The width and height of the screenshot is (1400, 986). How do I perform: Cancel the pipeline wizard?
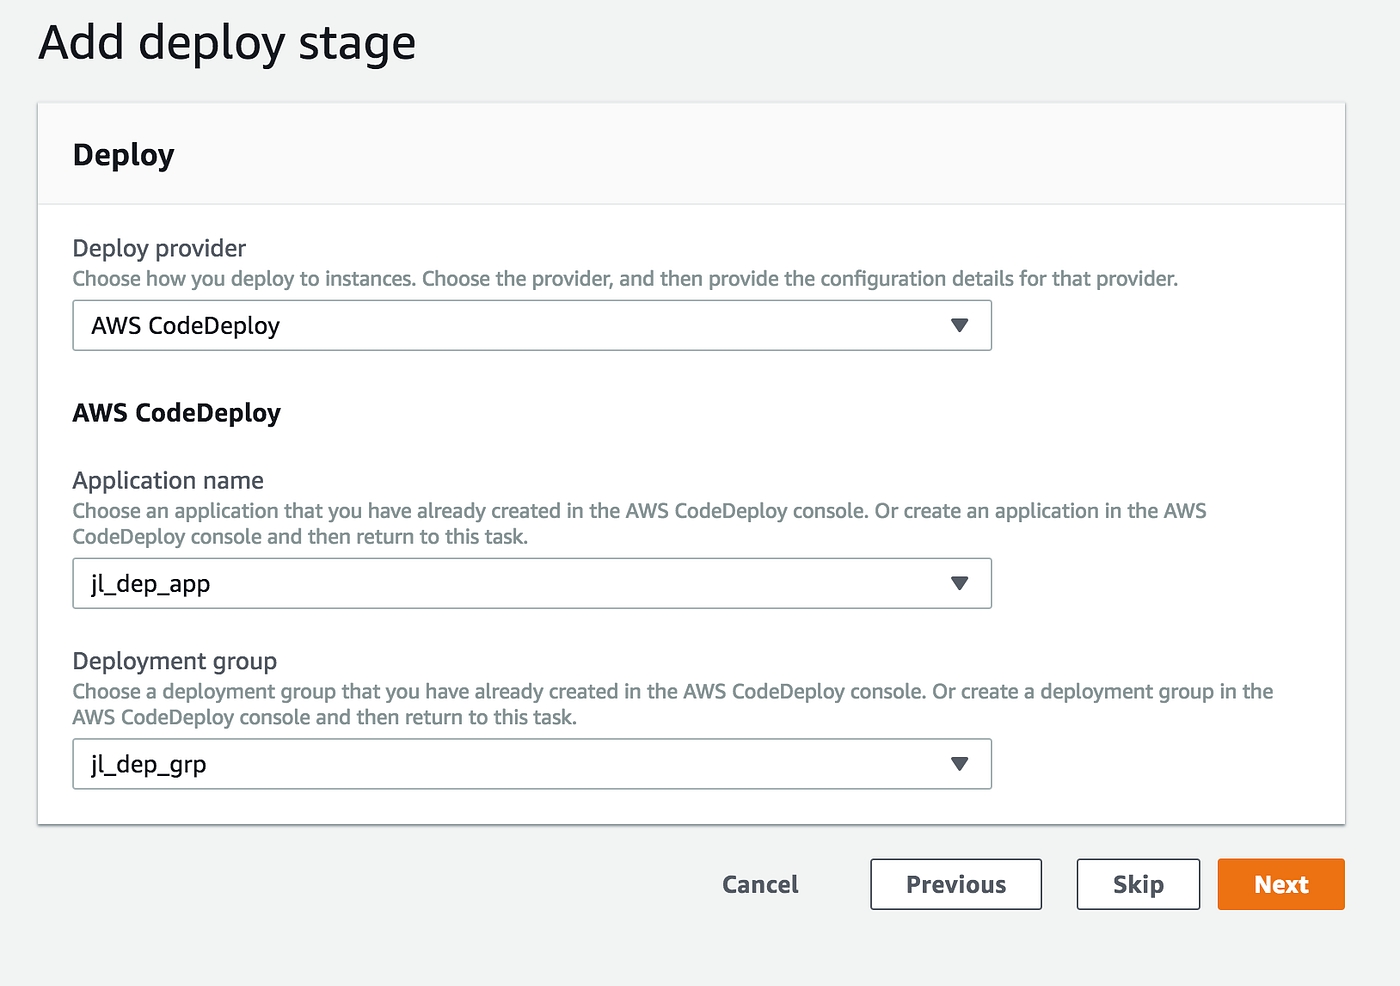point(760,884)
